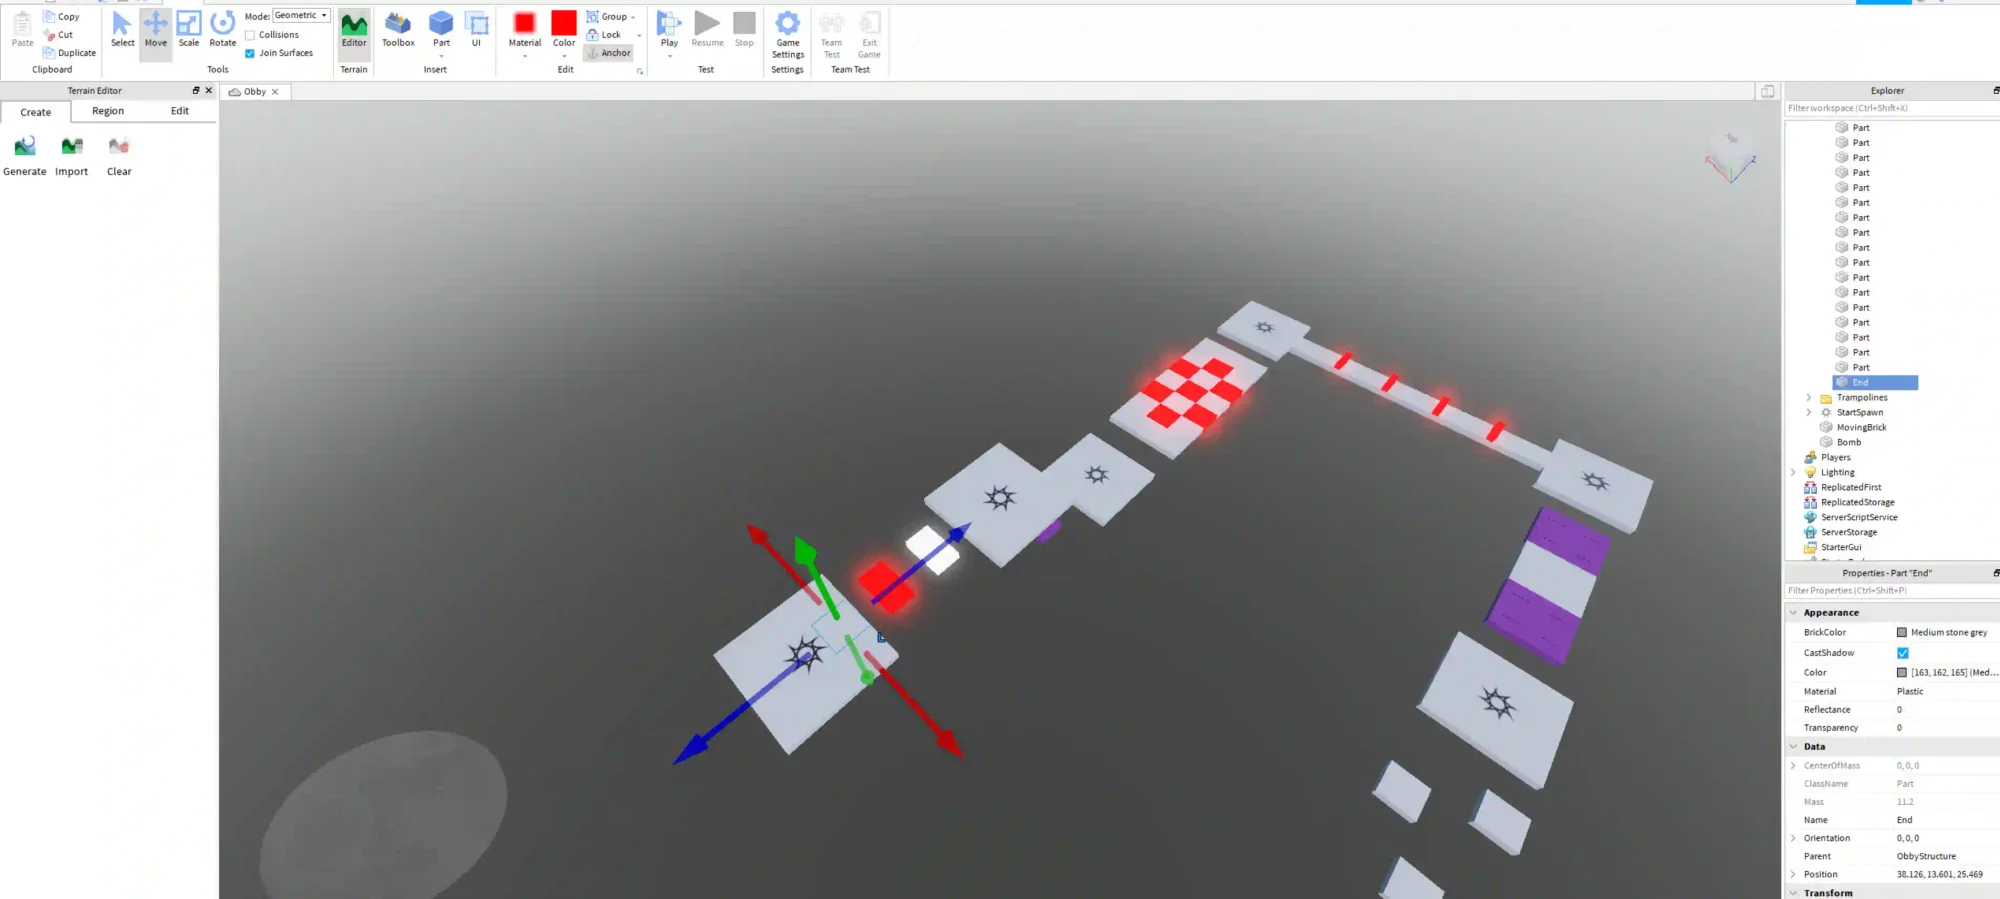Click the Import terrain icon
2000x899 pixels.
pos(72,147)
